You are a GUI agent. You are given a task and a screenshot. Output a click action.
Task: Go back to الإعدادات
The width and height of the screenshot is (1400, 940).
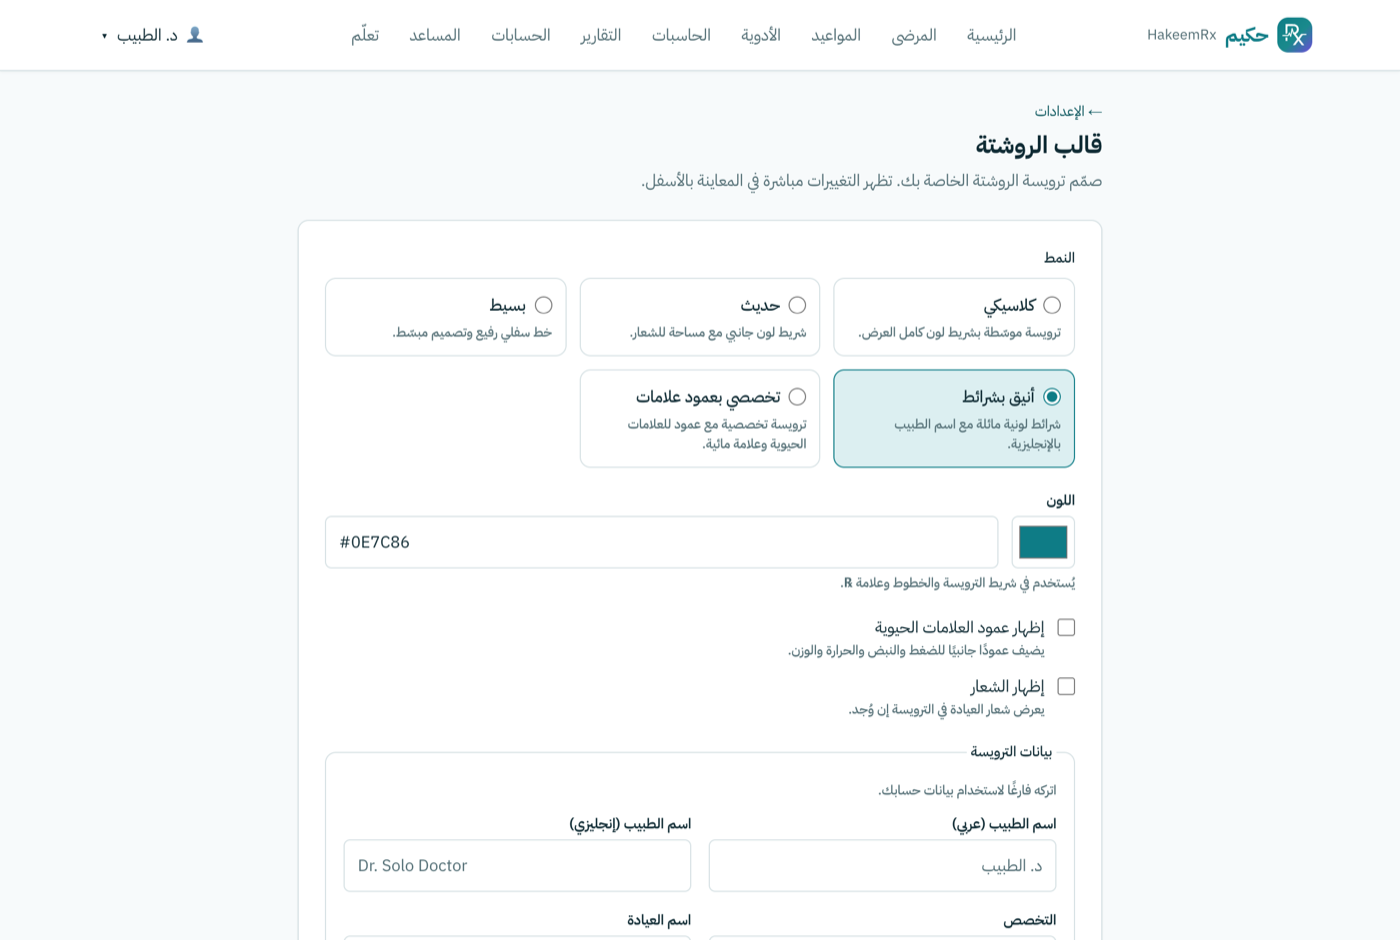click(1068, 111)
